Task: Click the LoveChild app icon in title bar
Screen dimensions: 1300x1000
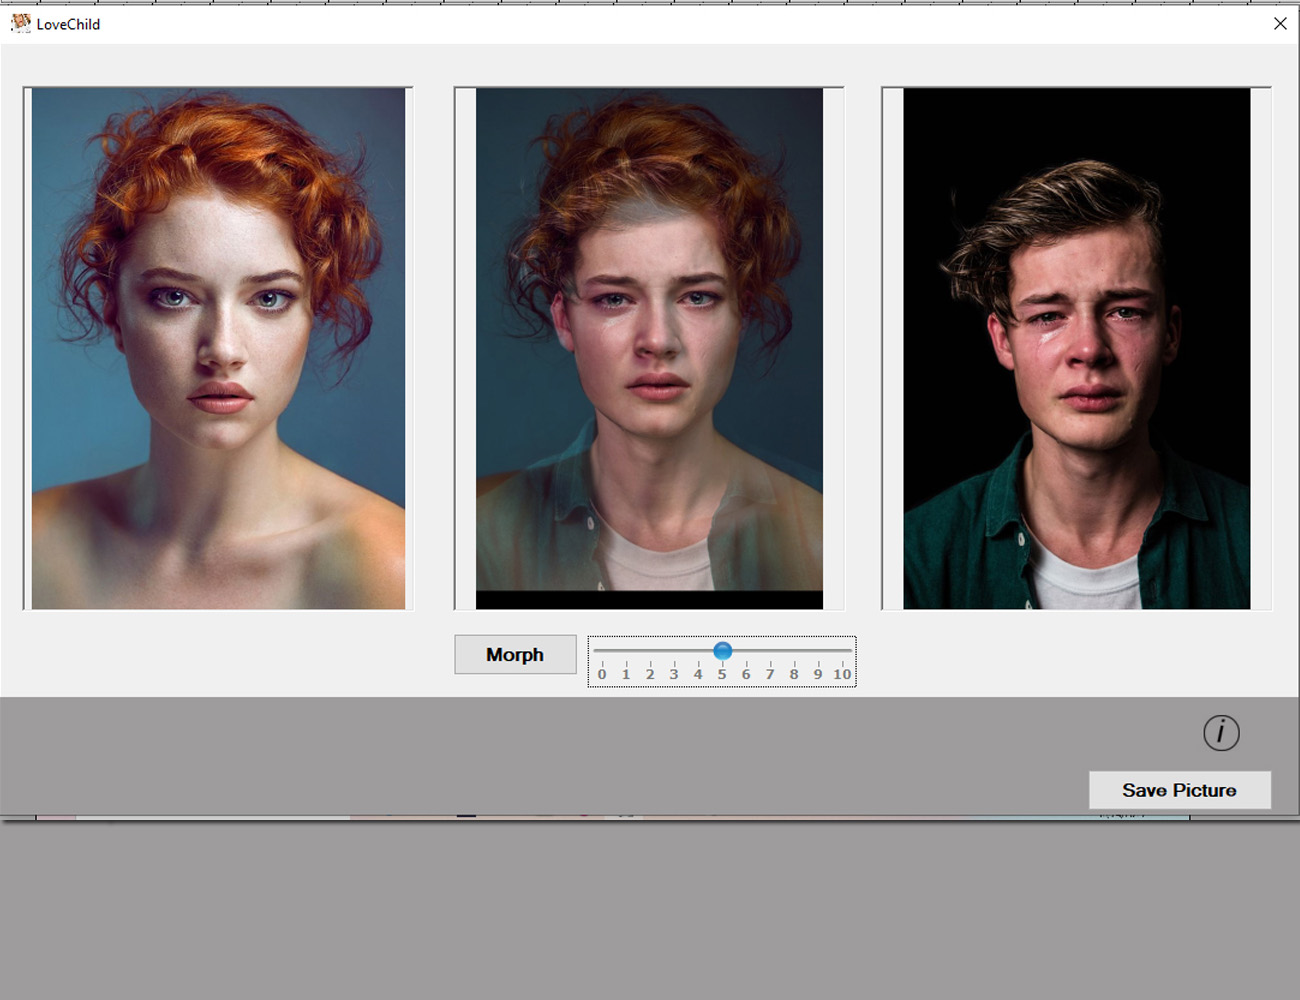Action: (x=20, y=23)
